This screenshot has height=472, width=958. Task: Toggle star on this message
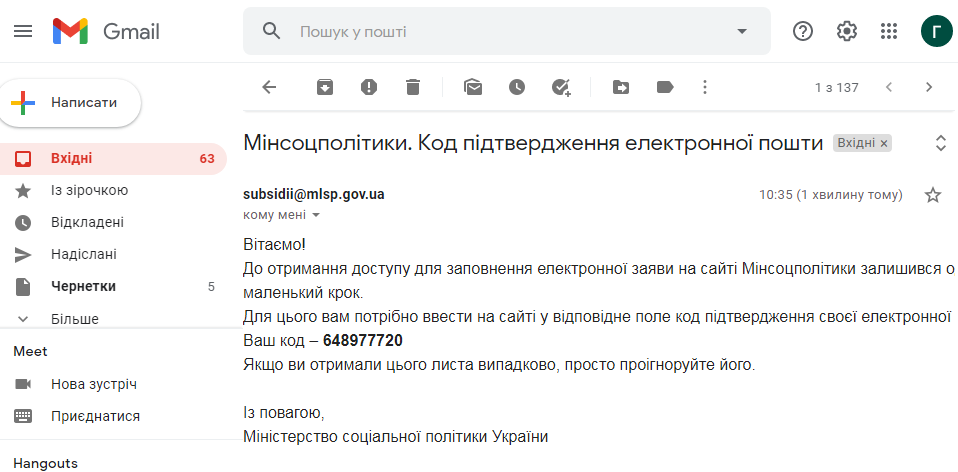(x=932, y=195)
